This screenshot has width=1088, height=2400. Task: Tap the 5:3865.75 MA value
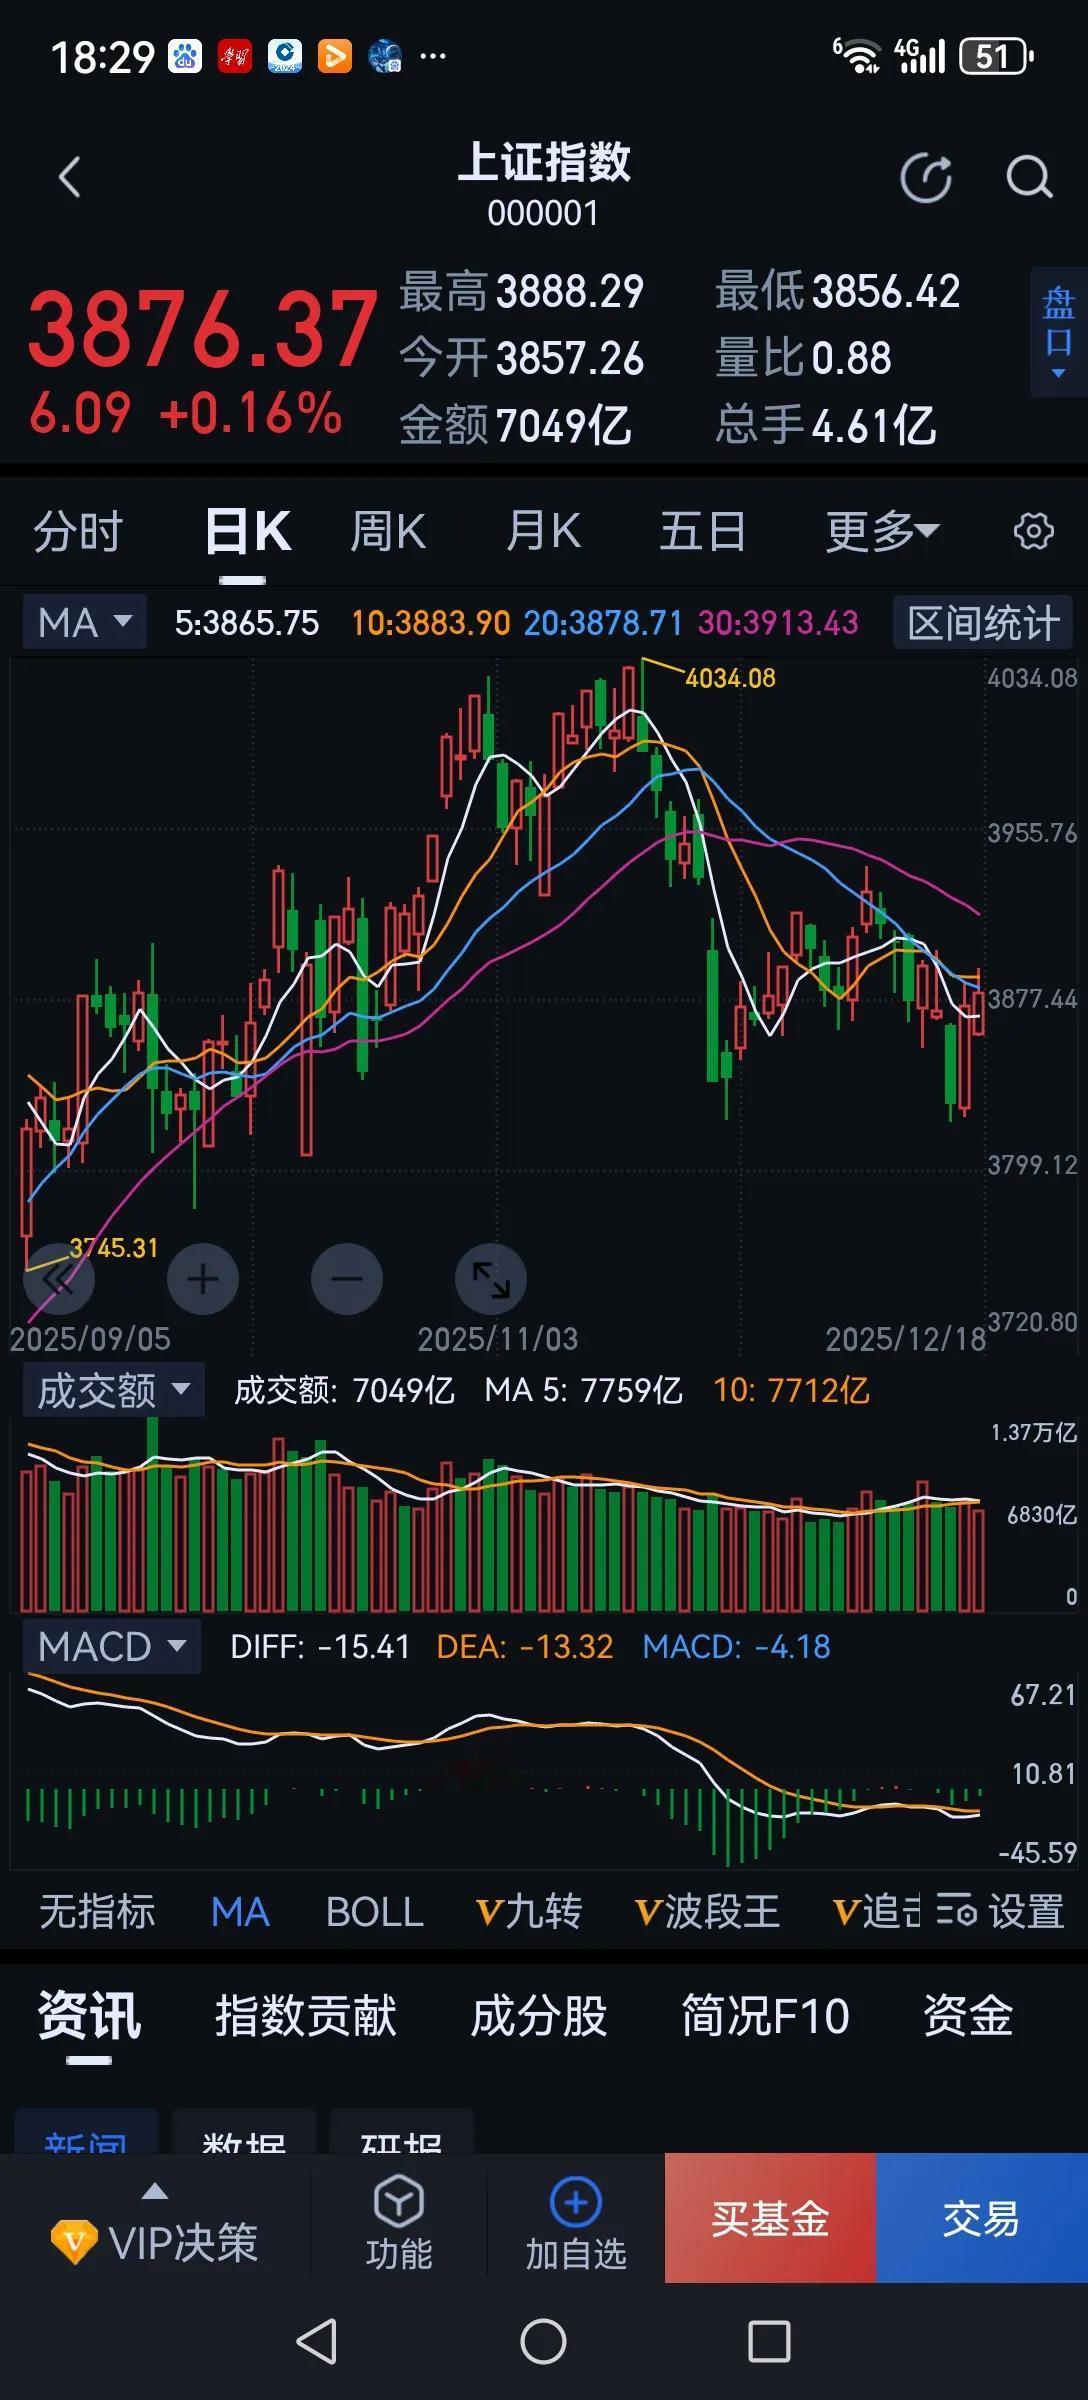pos(247,623)
